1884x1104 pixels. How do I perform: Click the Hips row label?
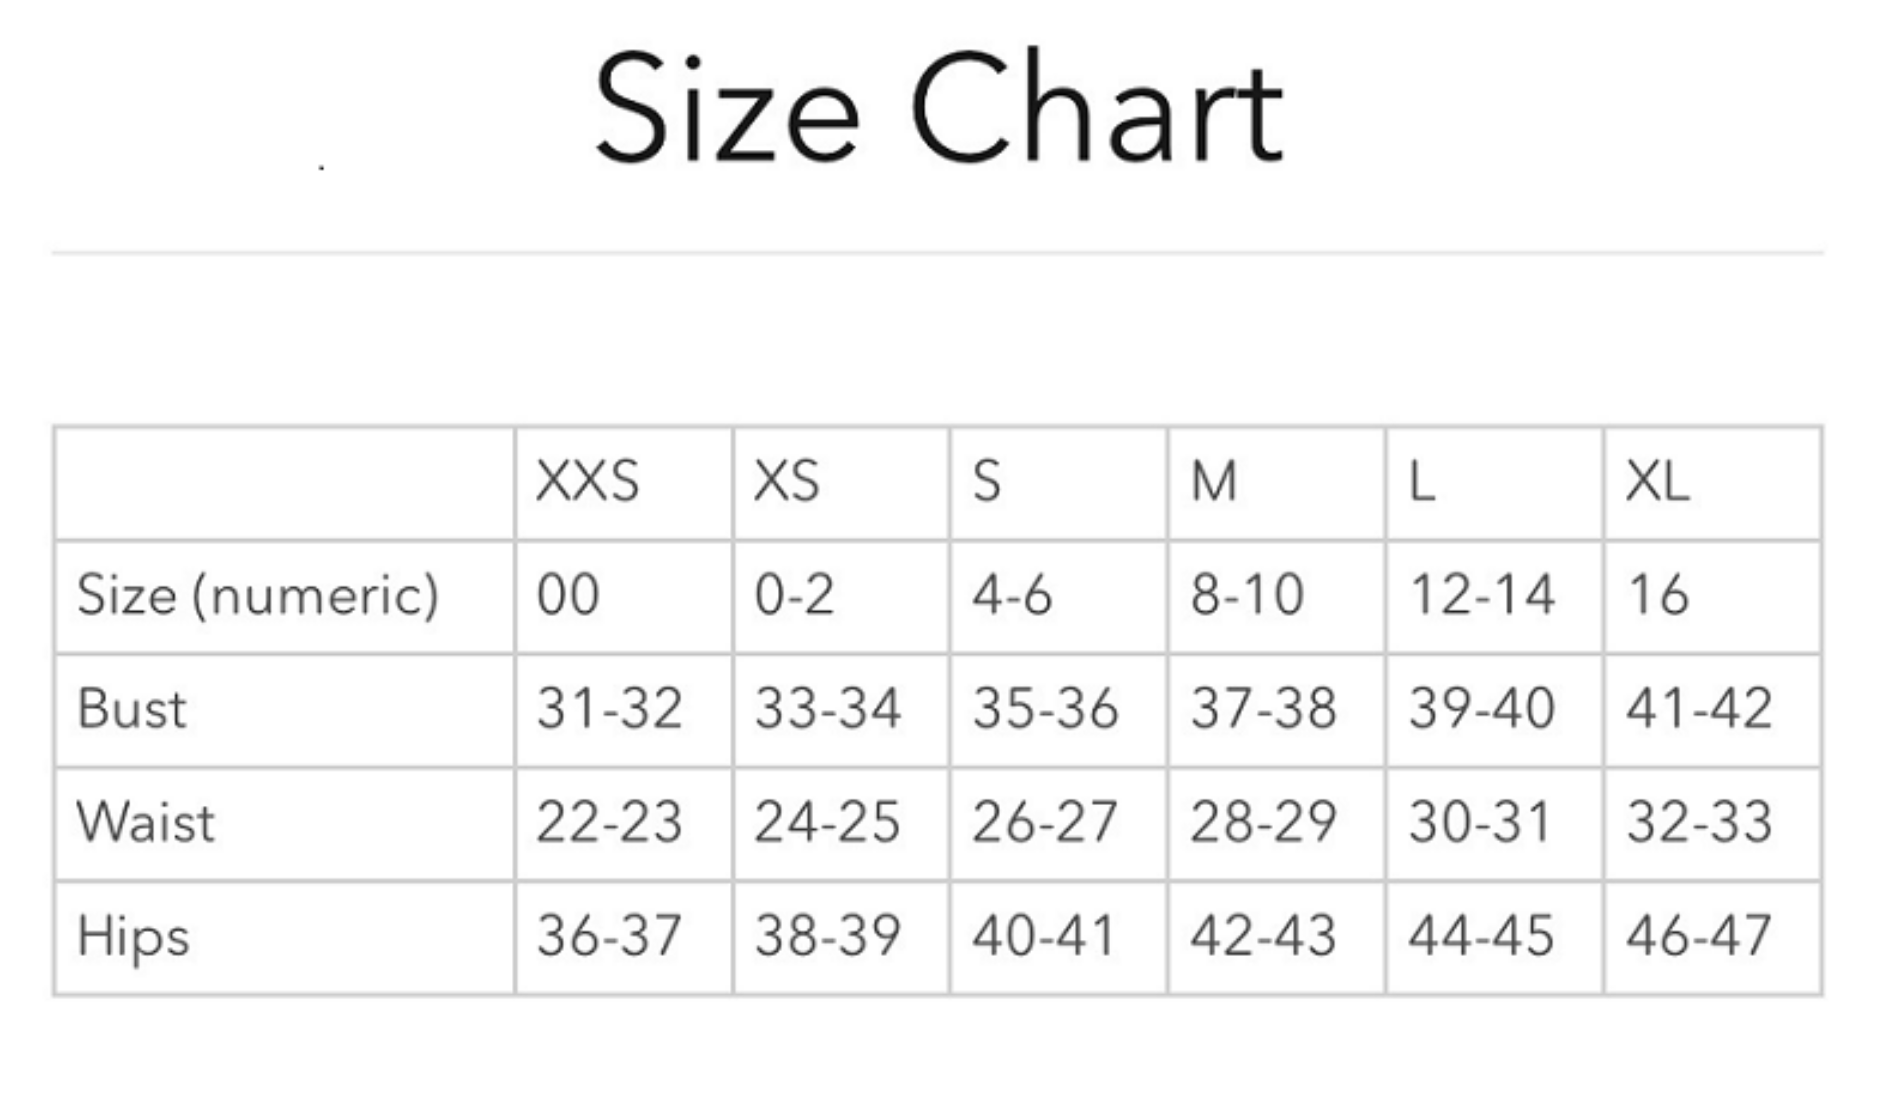[133, 938]
